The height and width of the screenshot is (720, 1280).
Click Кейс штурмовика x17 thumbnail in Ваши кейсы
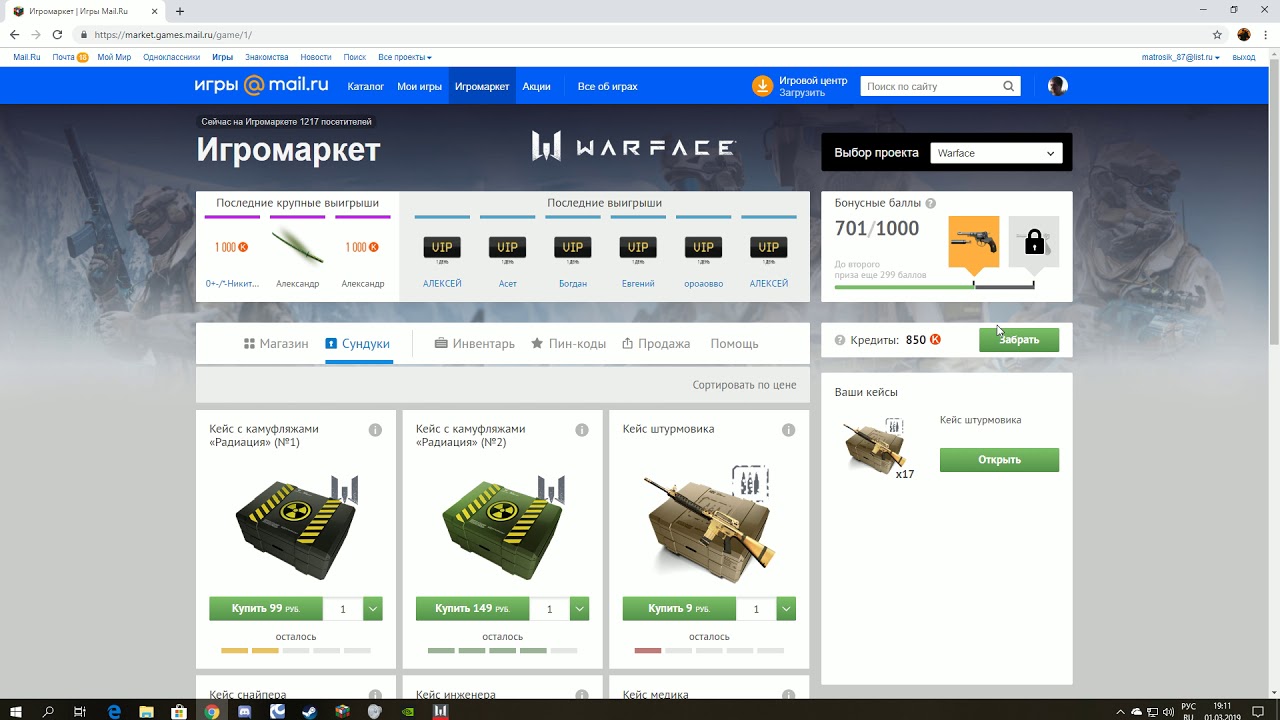click(x=878, y=446)
